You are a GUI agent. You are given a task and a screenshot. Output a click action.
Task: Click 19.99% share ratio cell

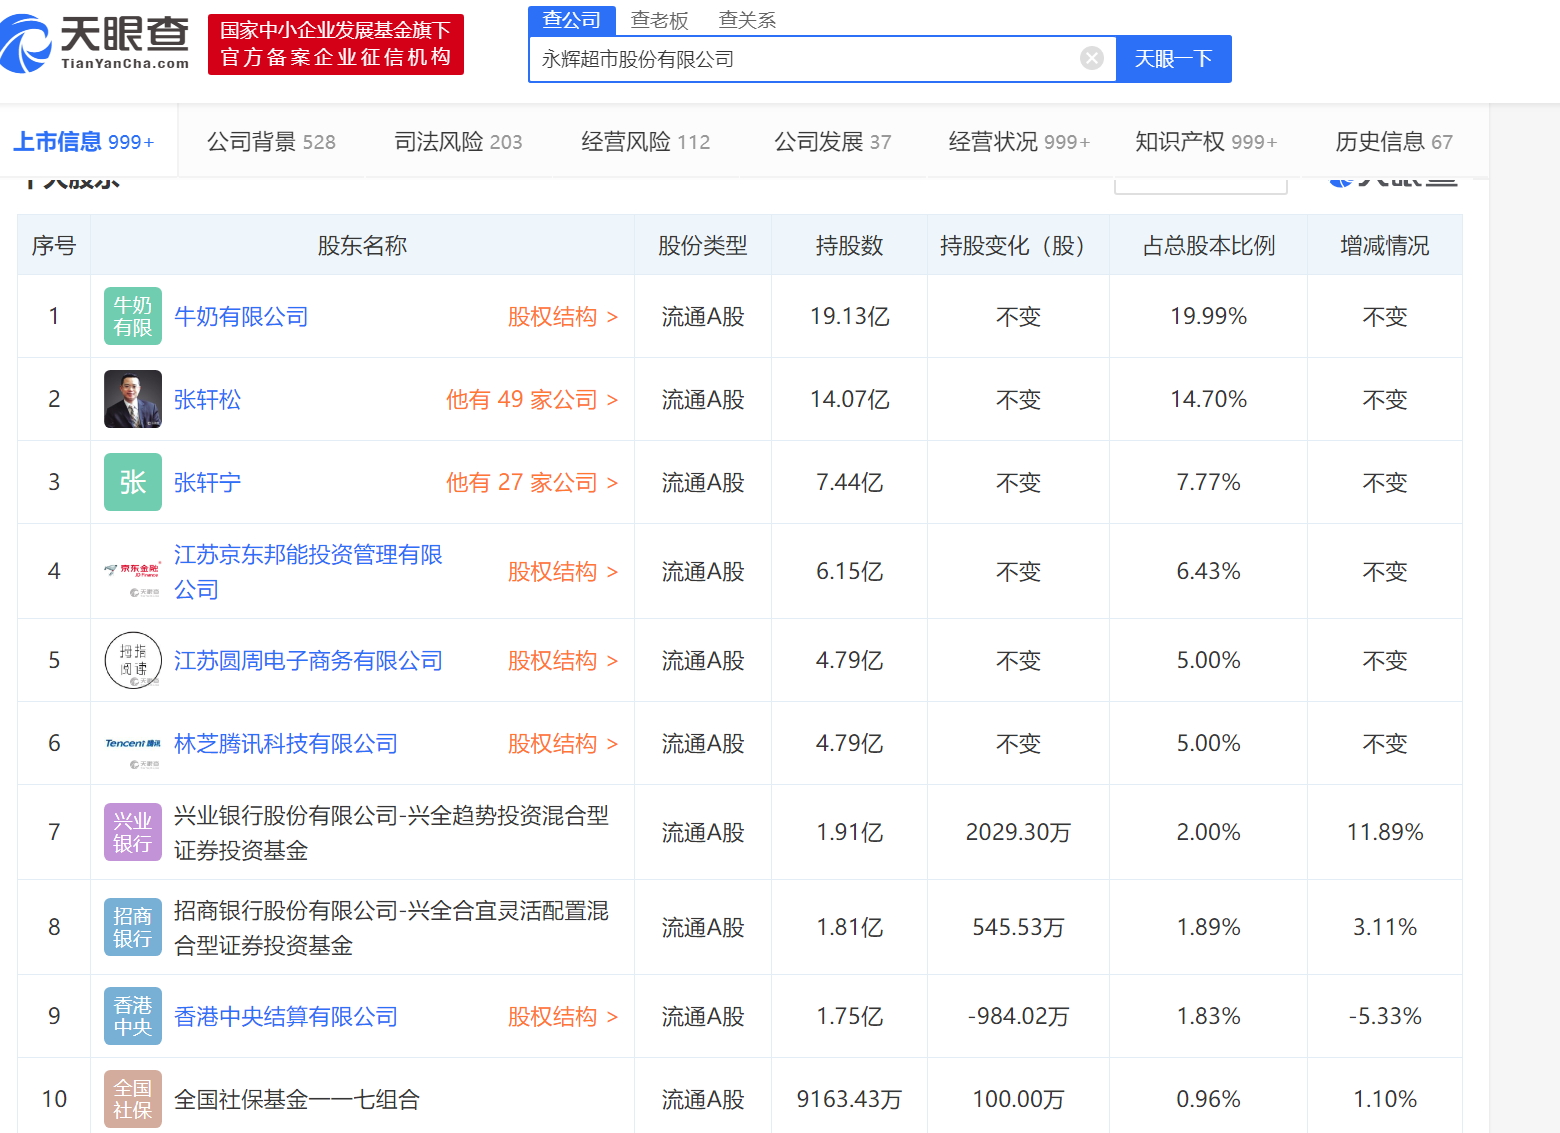[x=1209, y=317]
